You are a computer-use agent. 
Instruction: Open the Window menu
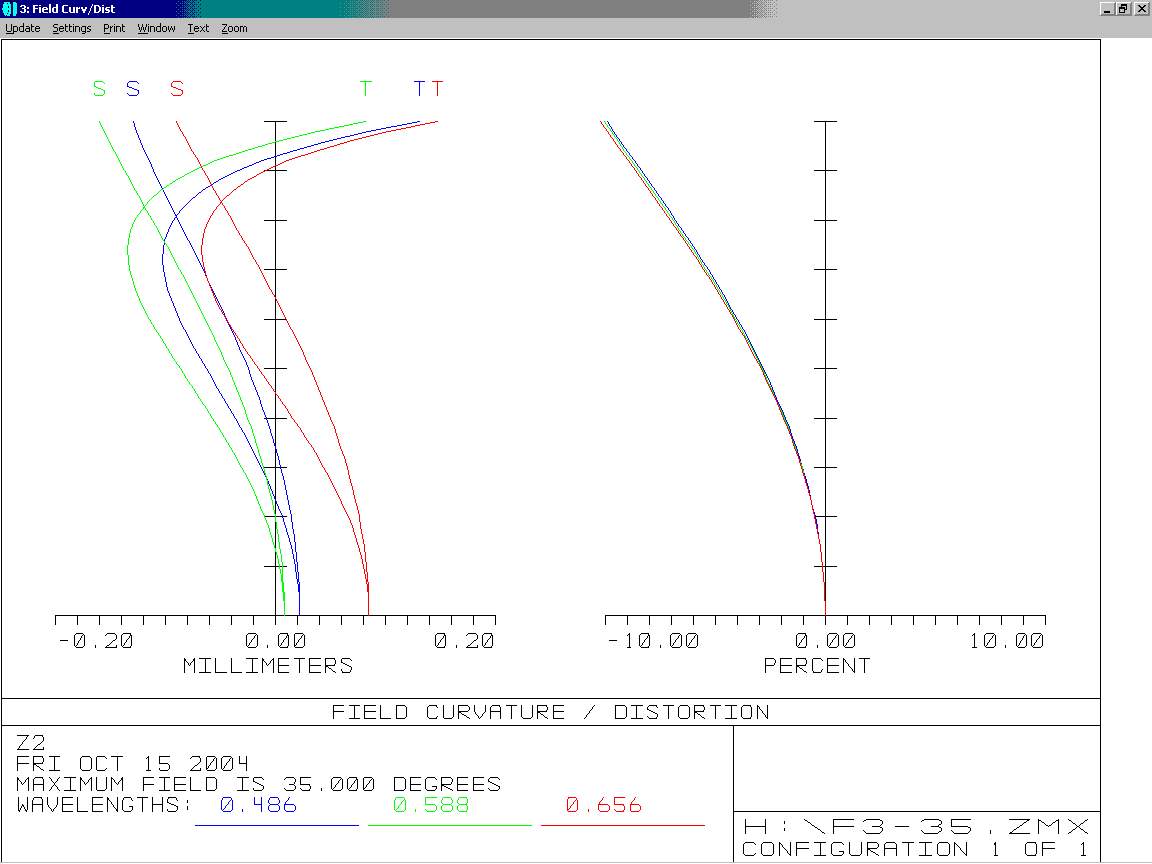[156, 28]
